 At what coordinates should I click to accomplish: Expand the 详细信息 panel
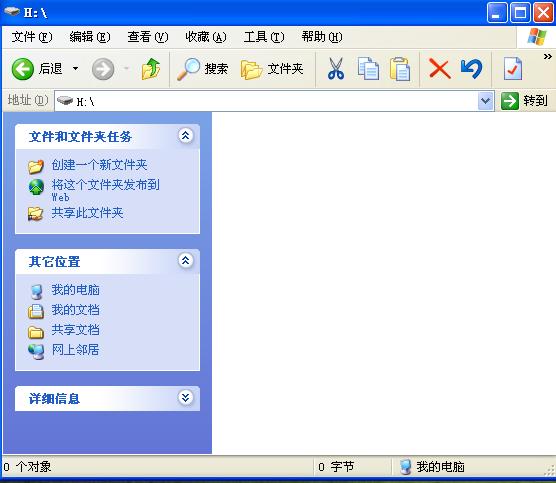185,398
